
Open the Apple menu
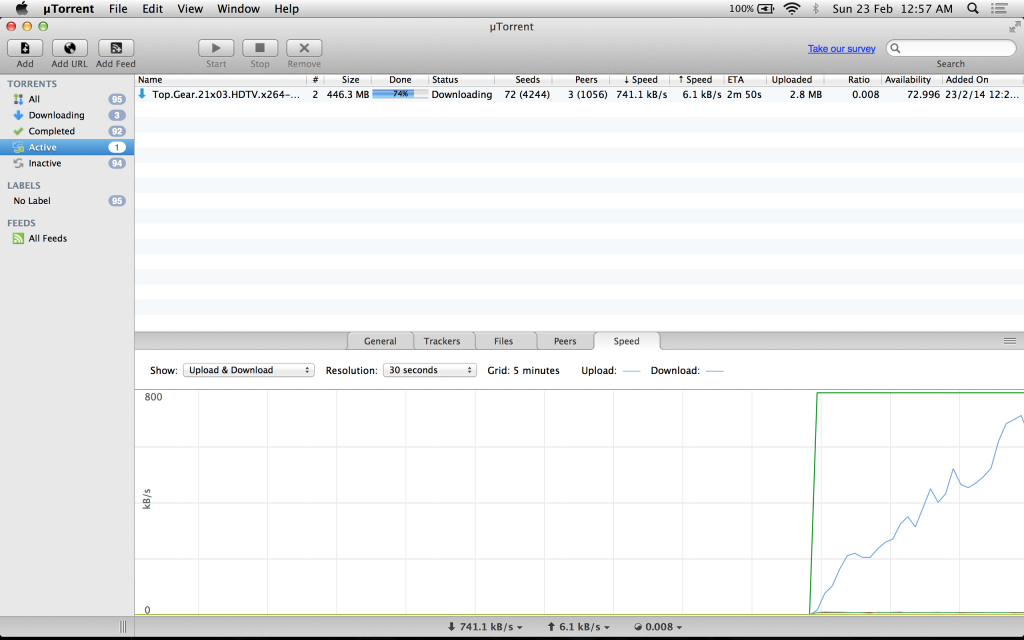22,8
